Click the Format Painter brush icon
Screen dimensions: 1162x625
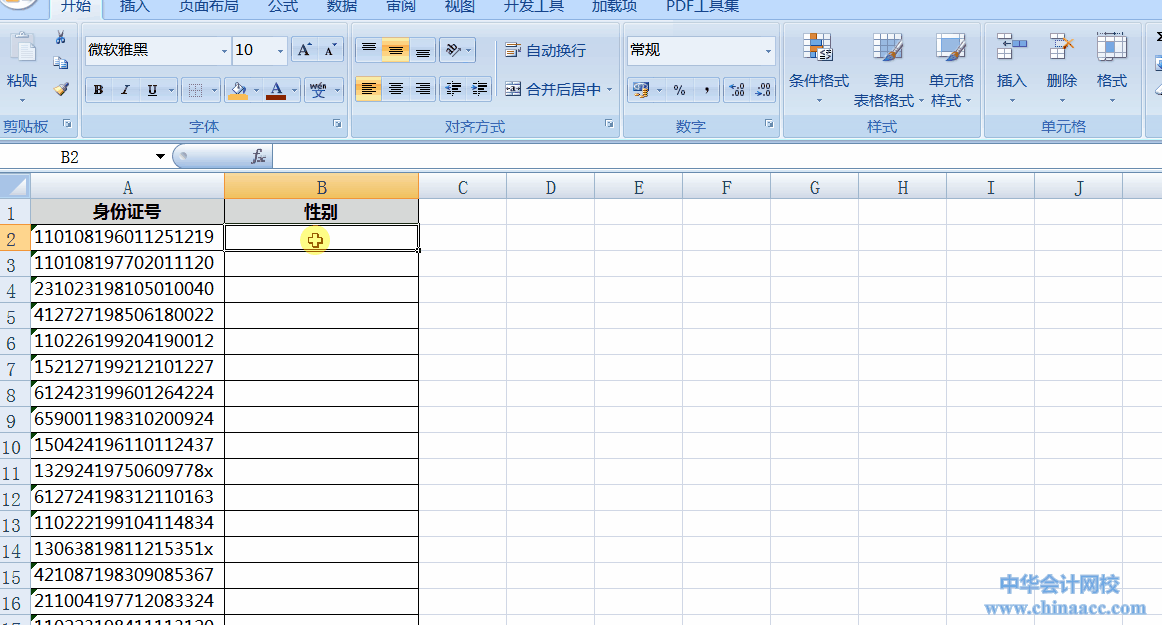pos(61,89)
